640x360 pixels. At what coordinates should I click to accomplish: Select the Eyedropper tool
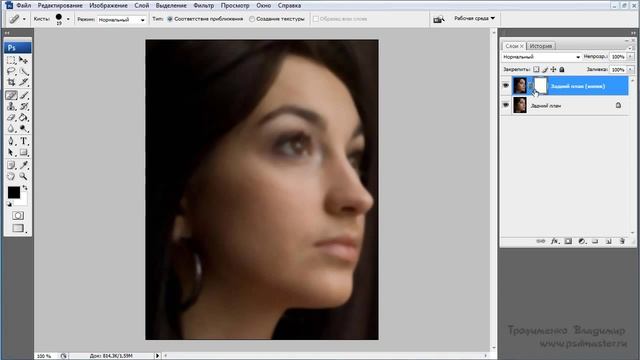click(24, 165)
